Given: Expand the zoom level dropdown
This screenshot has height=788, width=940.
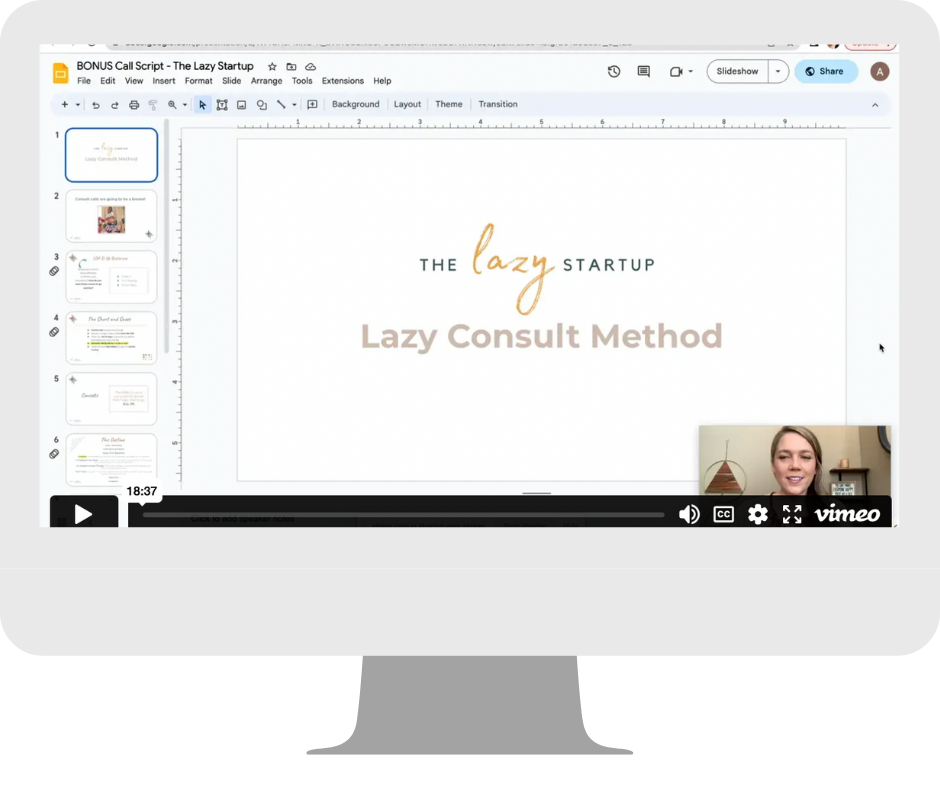Looking at the screenshot, I should (185, 105).
